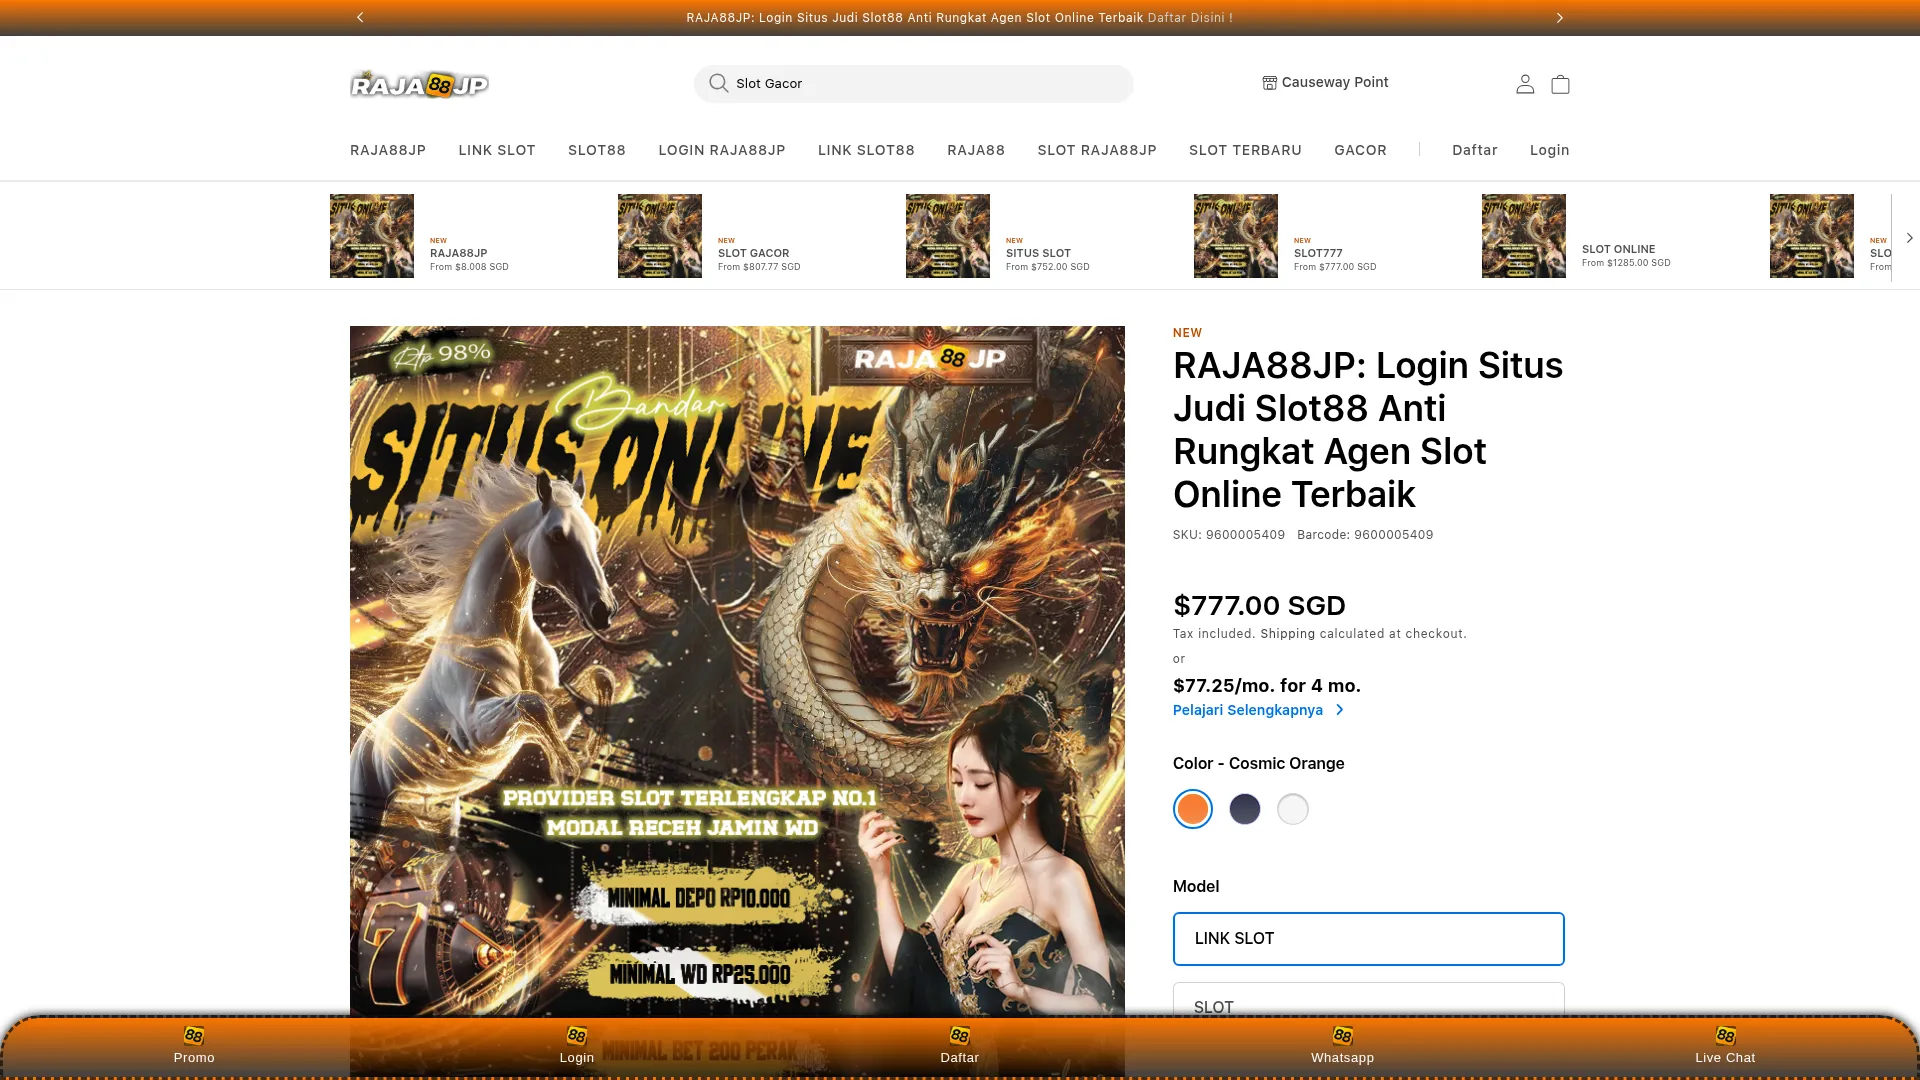This screenshot has width=1920, height=1080.
Task: Select the dark navy color swatch
Action: pos(1245,809)
